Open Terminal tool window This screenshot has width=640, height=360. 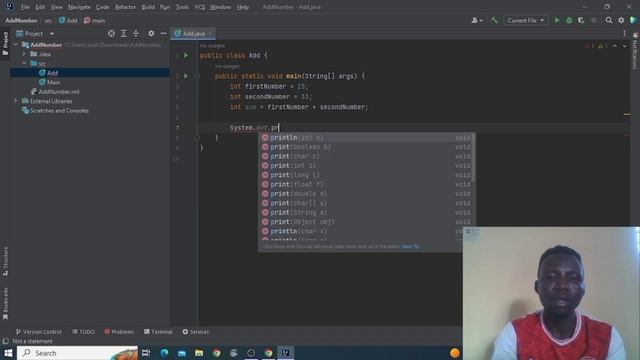point(158,332)
